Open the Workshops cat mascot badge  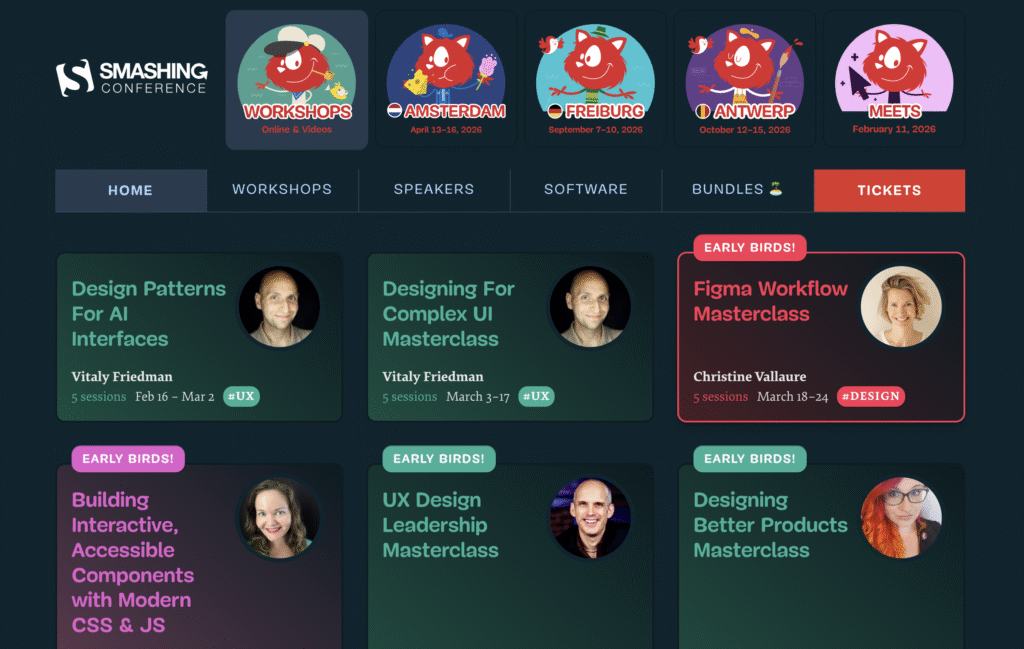(296, 80)
